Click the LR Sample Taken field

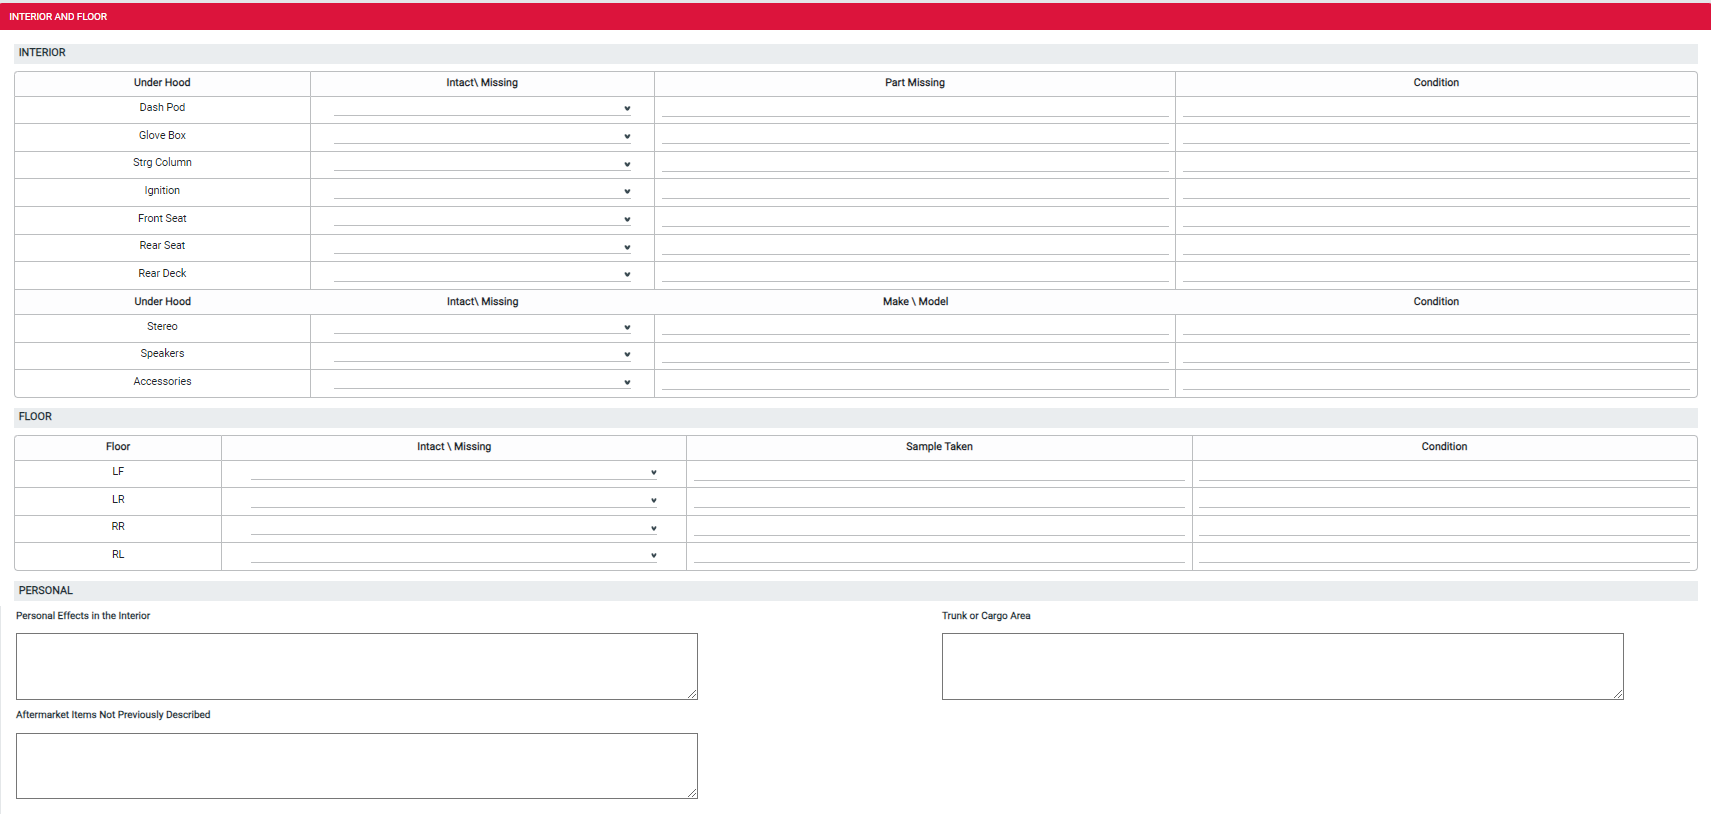(x=939, y=500)
